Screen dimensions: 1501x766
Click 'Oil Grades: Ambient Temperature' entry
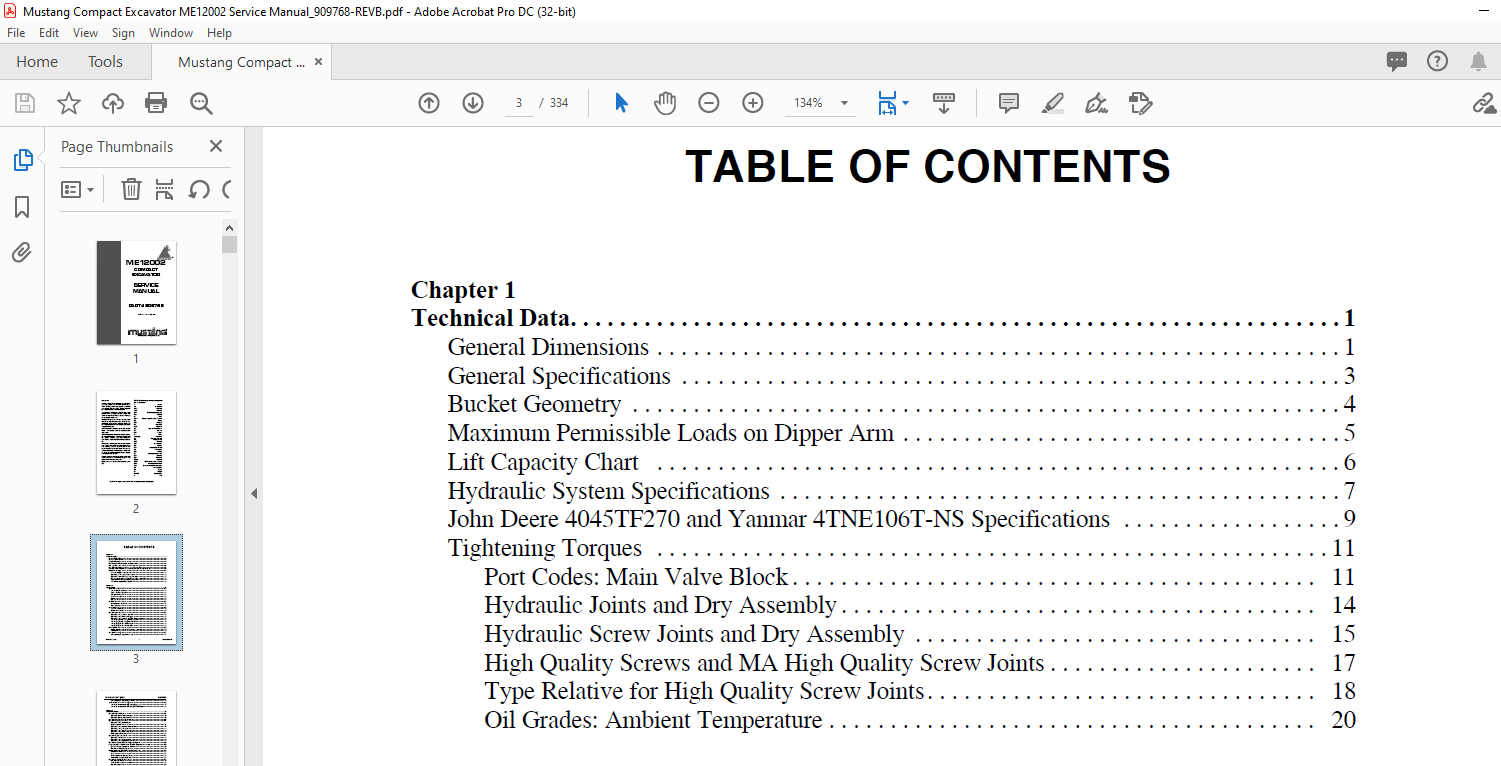[x=653, y=720]
